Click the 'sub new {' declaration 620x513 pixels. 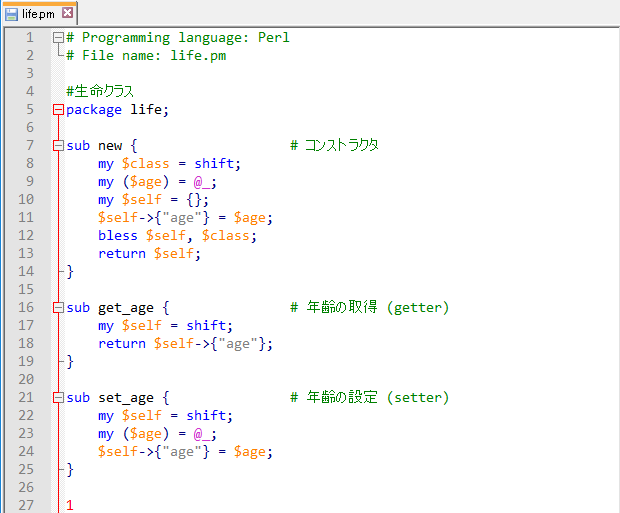tap(102, 146)
